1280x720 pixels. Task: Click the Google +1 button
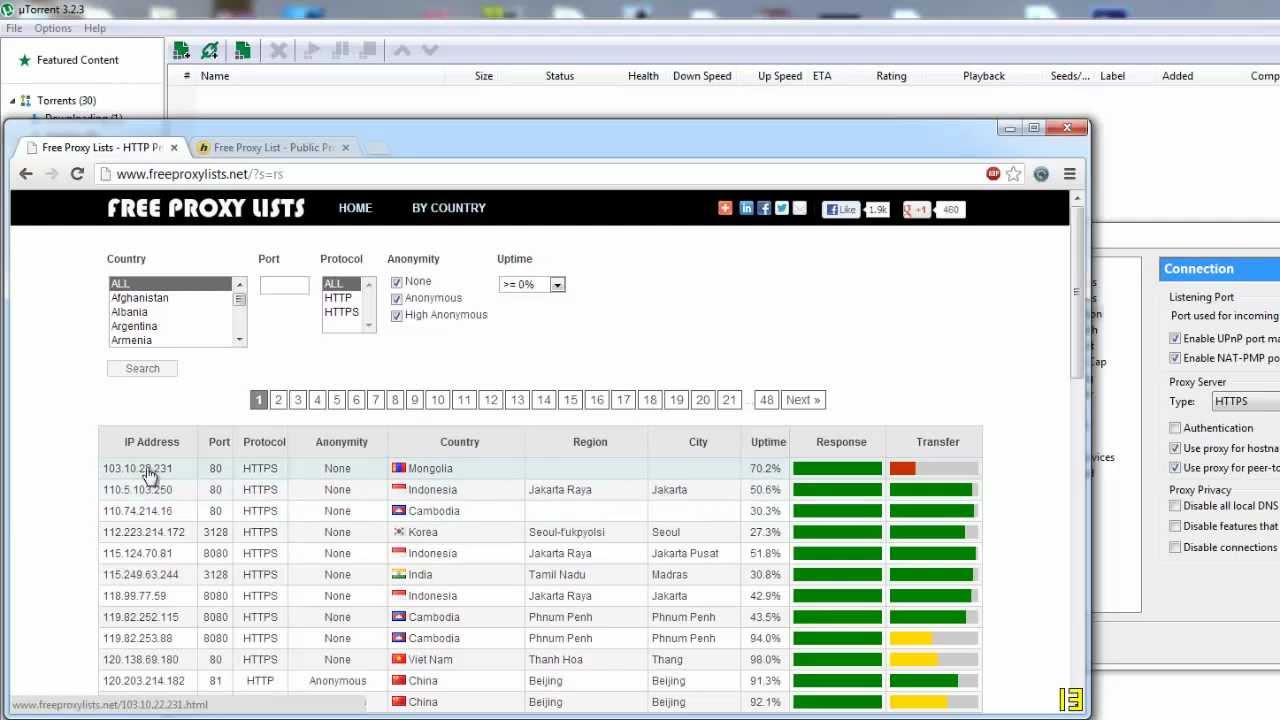[x=916, y=209]
